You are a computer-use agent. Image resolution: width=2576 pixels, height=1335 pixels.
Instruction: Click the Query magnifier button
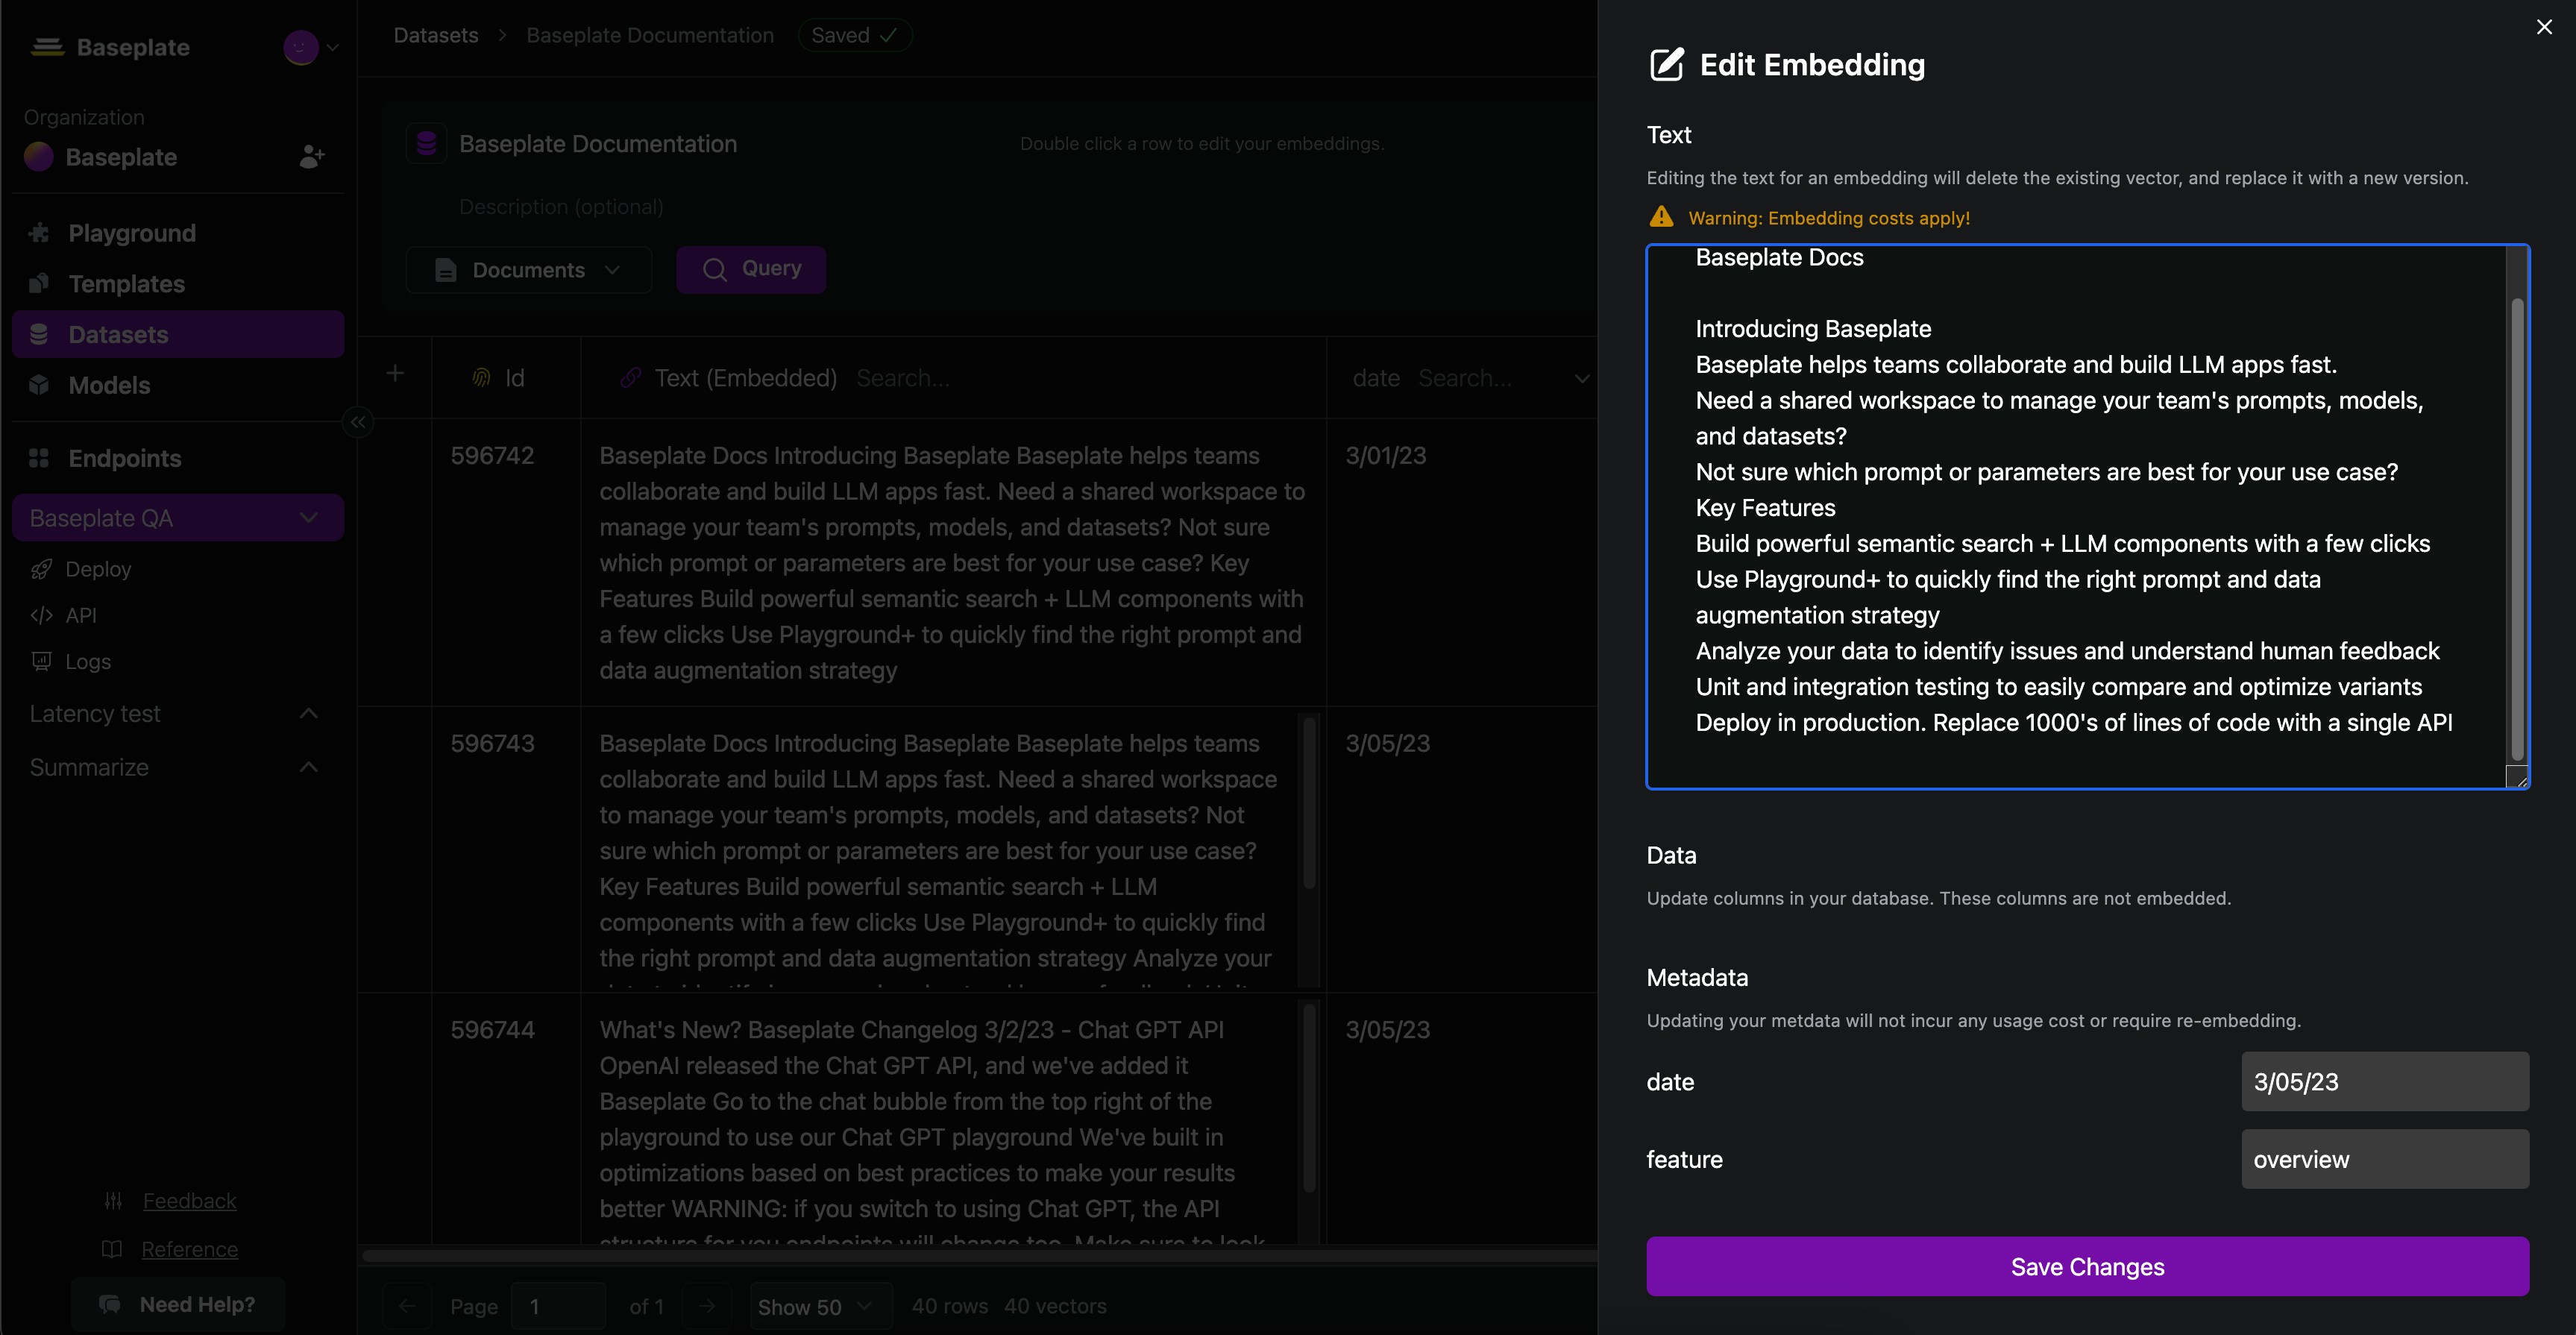pos(751,269)
